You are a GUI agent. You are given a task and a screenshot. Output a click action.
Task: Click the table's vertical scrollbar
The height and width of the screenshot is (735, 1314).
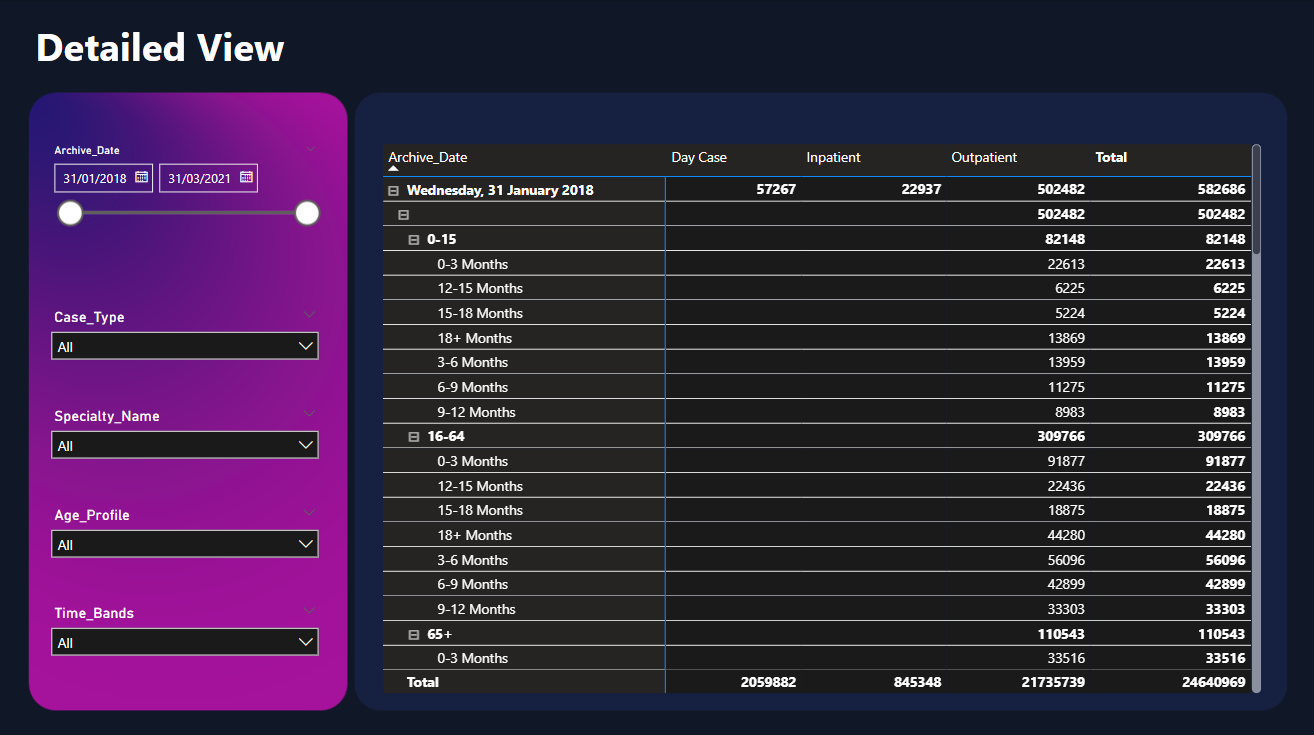(1256, 200)
